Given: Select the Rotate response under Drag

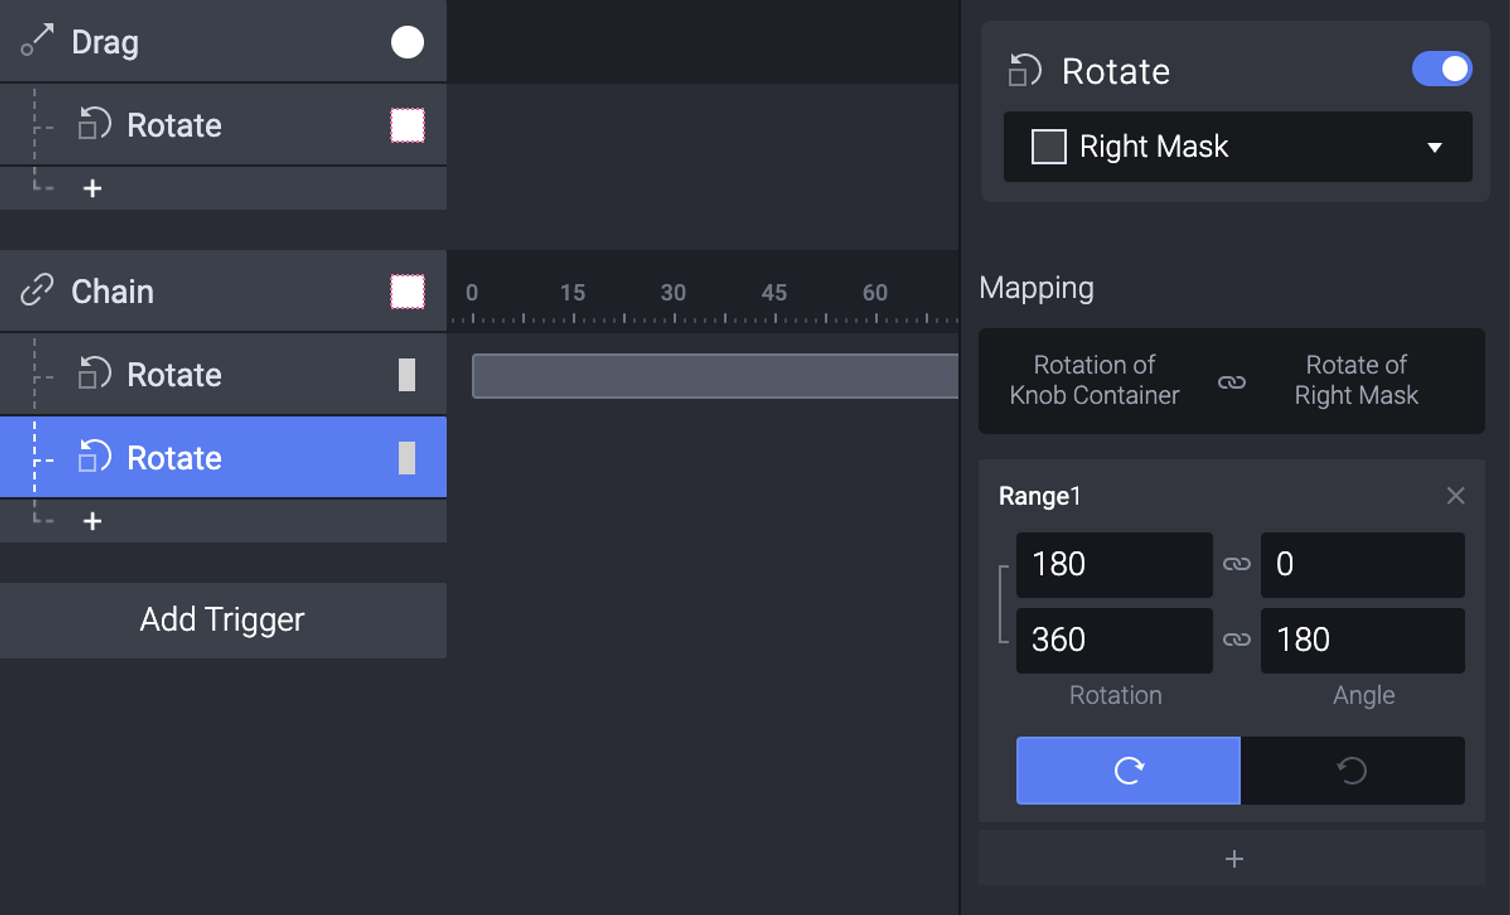Looking at the screenshot, I should pos(223,125).
